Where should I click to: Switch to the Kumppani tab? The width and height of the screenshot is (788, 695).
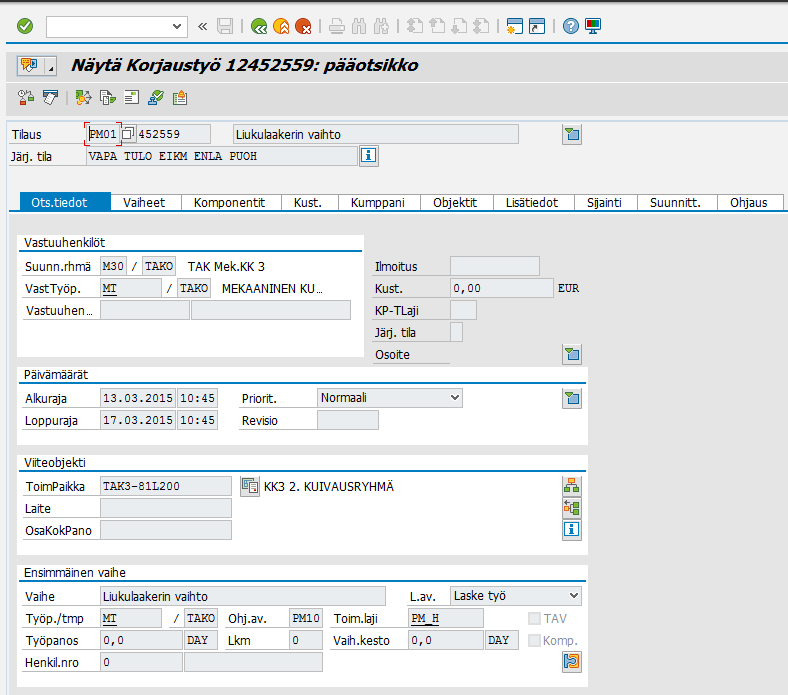point(377,203)
